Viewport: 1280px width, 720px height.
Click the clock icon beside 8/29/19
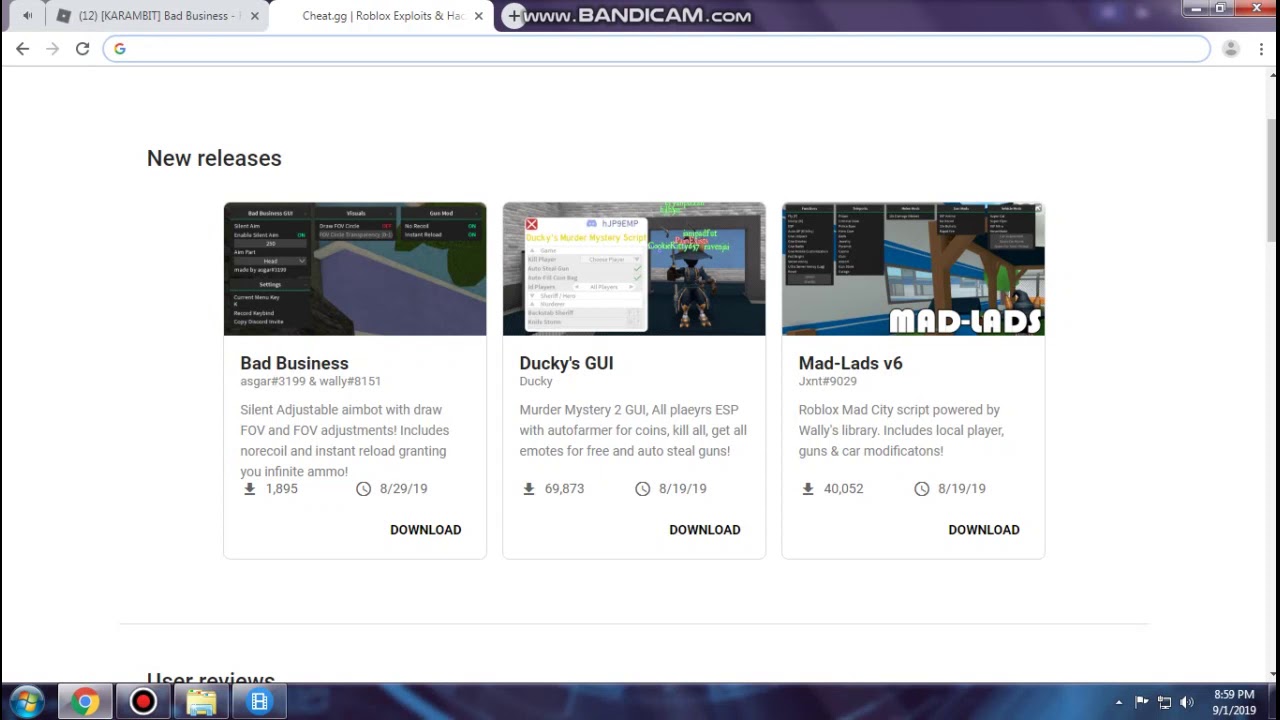click(x=363, y=489)
